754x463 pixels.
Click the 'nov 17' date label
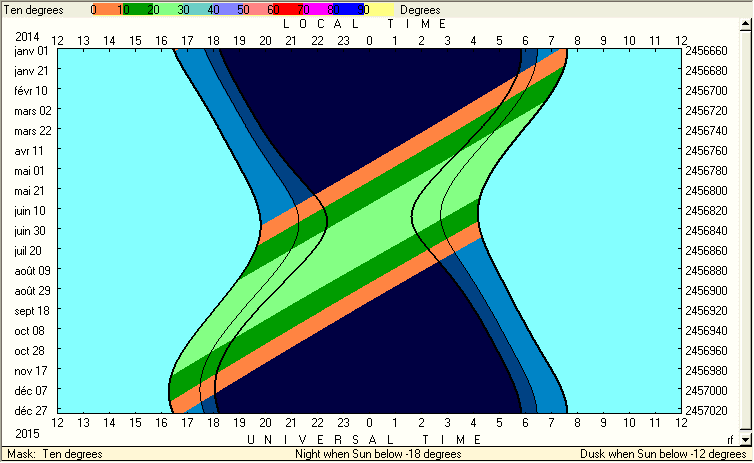[31, 371]
